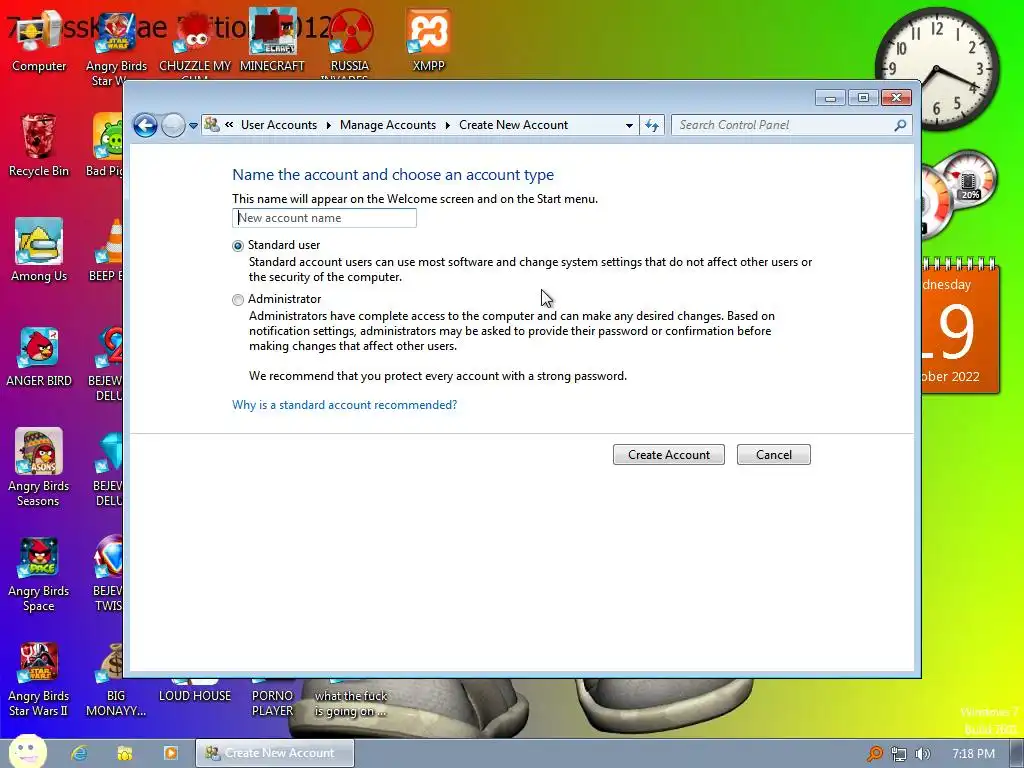Click the Start button orb on the taskbar
The height and width of the screenshot is (768, 1024).
tap(27, 751)
